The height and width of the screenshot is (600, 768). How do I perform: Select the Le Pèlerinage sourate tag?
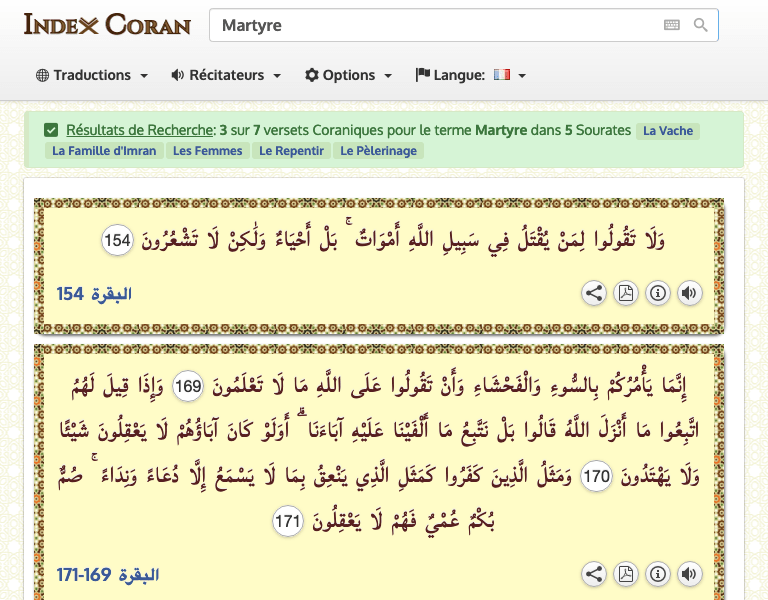click(379, 151)
